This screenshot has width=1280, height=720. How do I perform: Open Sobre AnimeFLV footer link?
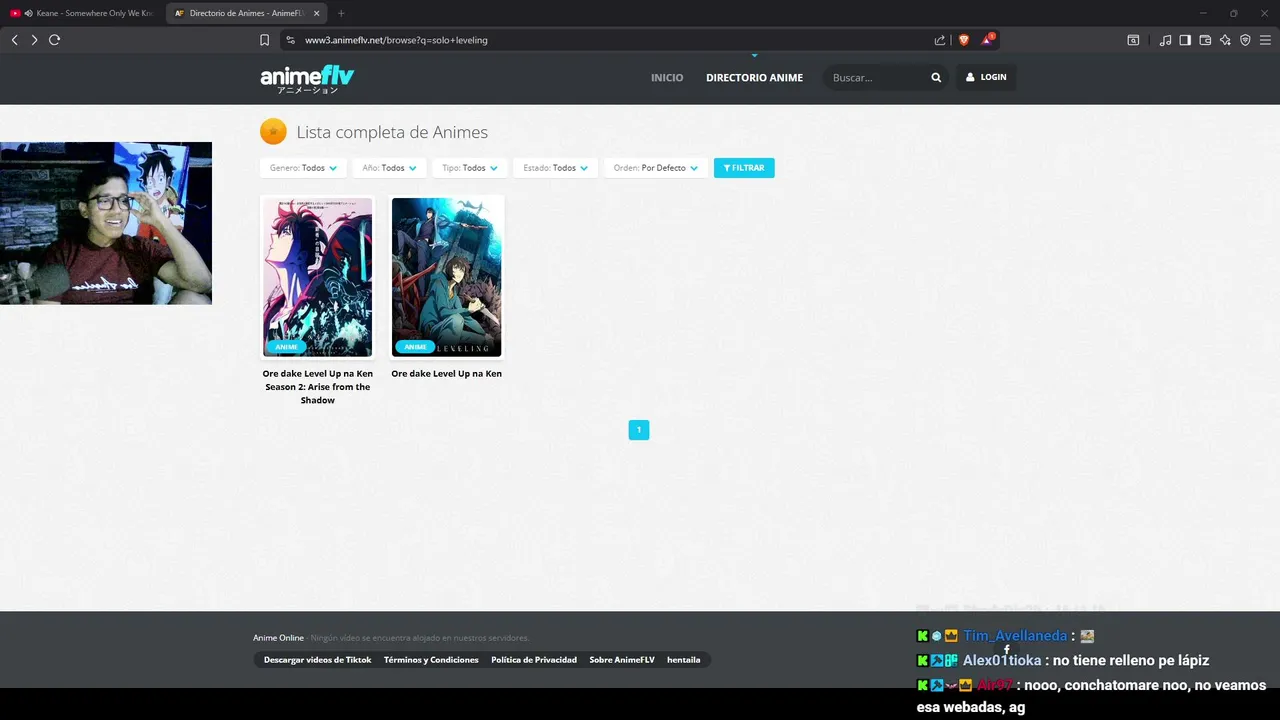tap(622, 660)
